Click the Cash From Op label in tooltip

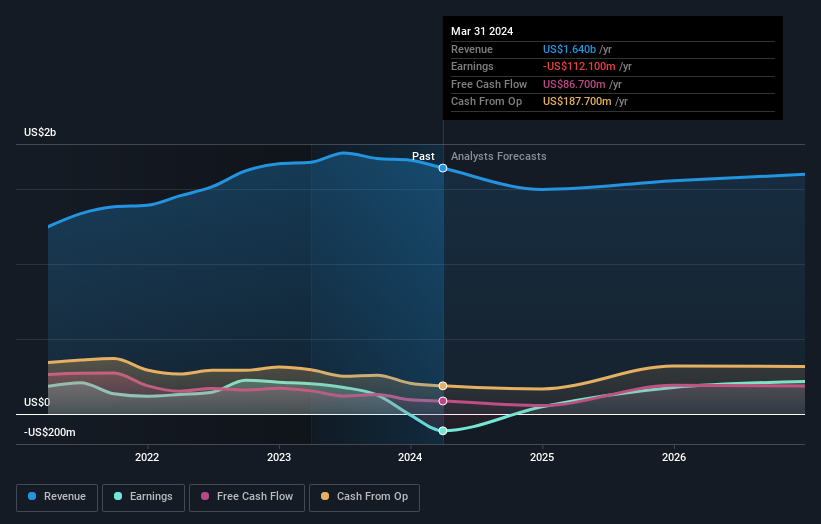(486, 102)
